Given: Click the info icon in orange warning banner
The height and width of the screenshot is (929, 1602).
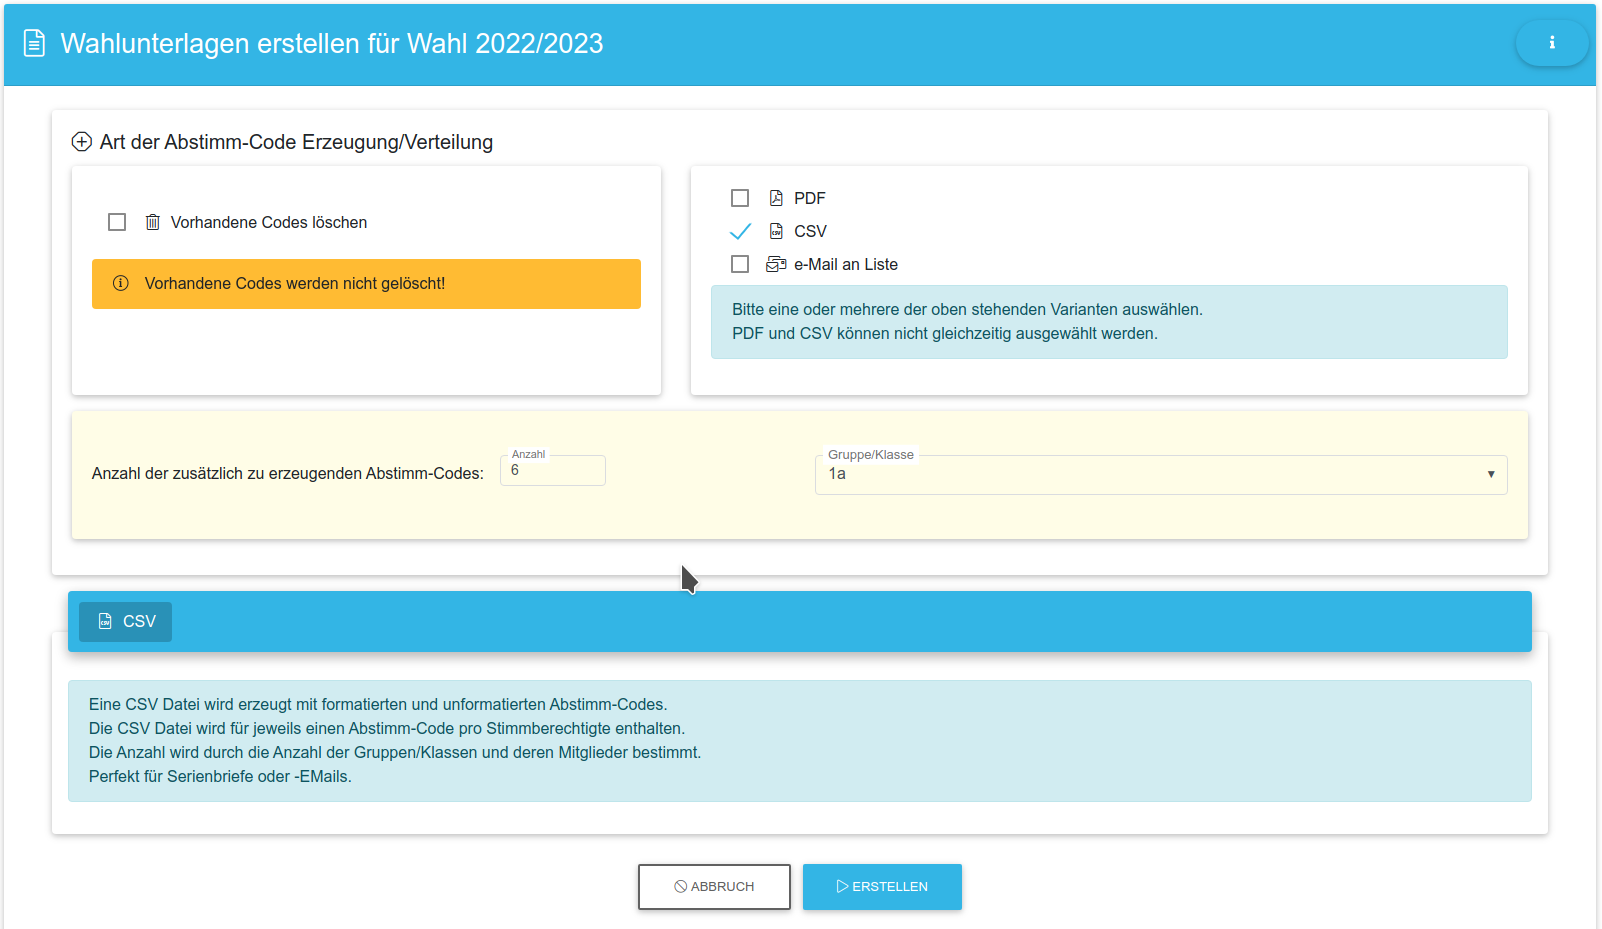Looking at the screenshot, I should tap(121, 283).
